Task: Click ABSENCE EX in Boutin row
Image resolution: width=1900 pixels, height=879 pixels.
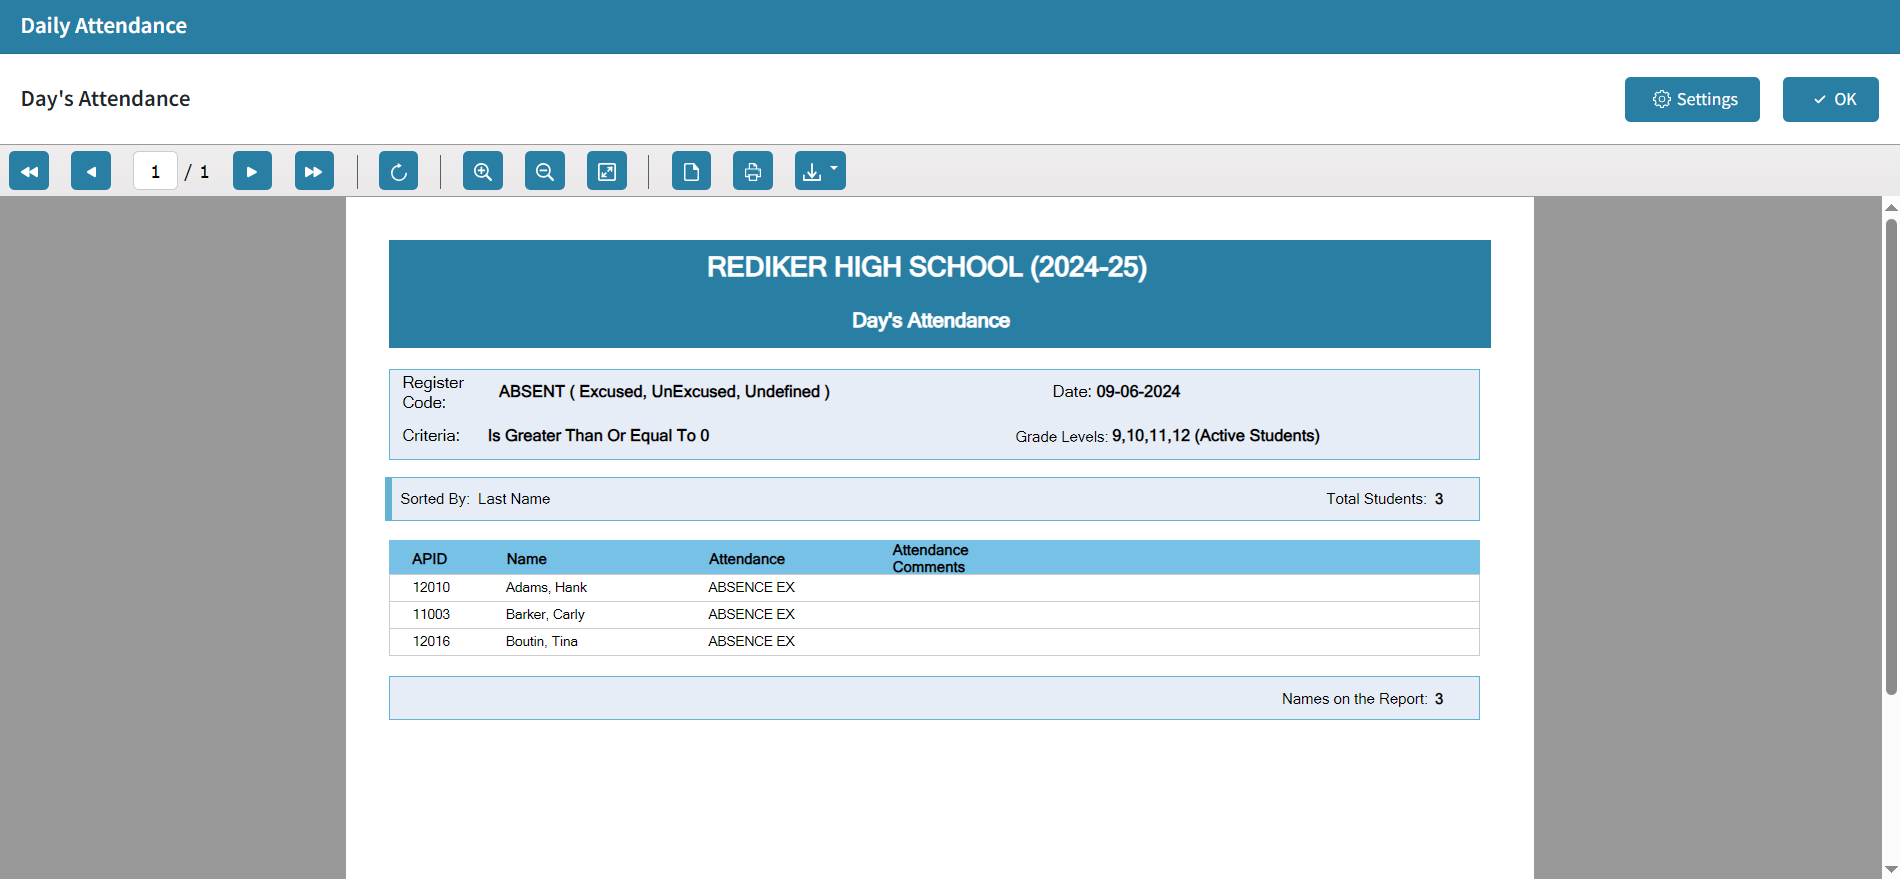Action: 751,641
